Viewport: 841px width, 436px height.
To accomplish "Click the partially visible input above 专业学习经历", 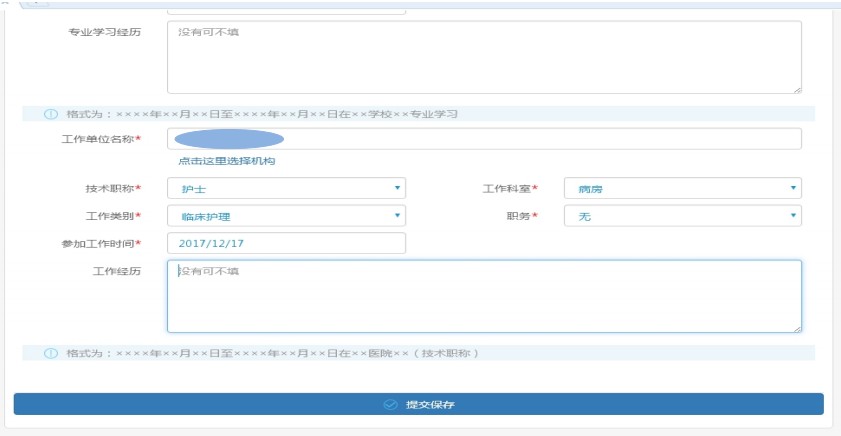I will click(286, 9).
